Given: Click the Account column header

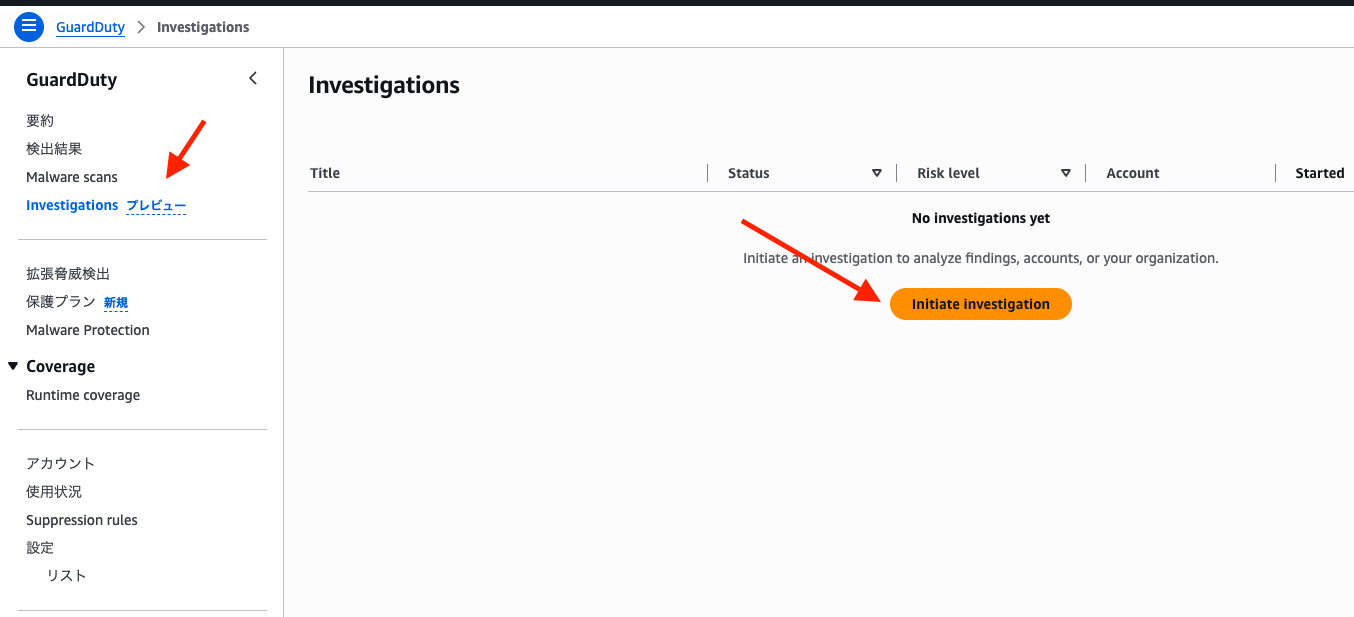Looking at the screenshot, I should 1133,173.
